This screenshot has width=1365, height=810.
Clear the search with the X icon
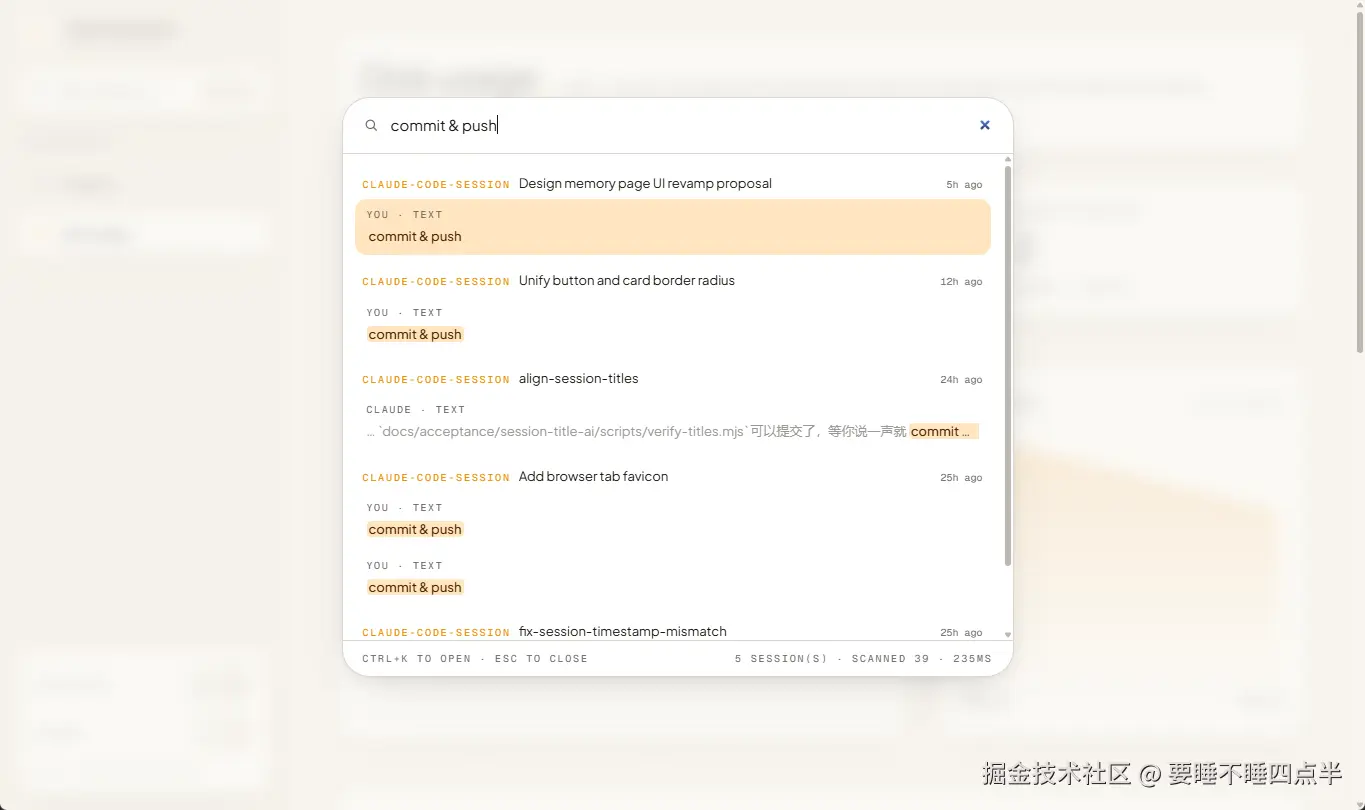click(x=985, y=125)
